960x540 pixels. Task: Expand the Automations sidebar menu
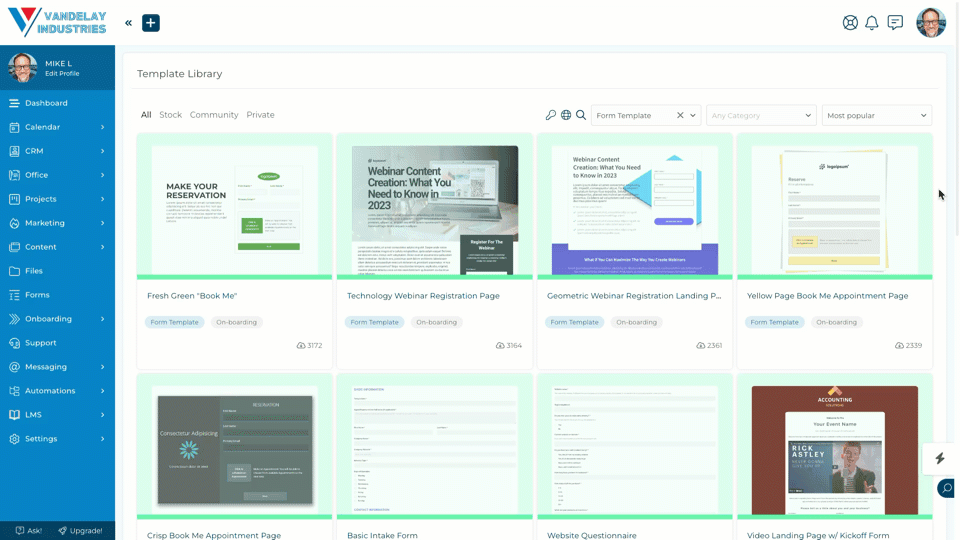58,391
